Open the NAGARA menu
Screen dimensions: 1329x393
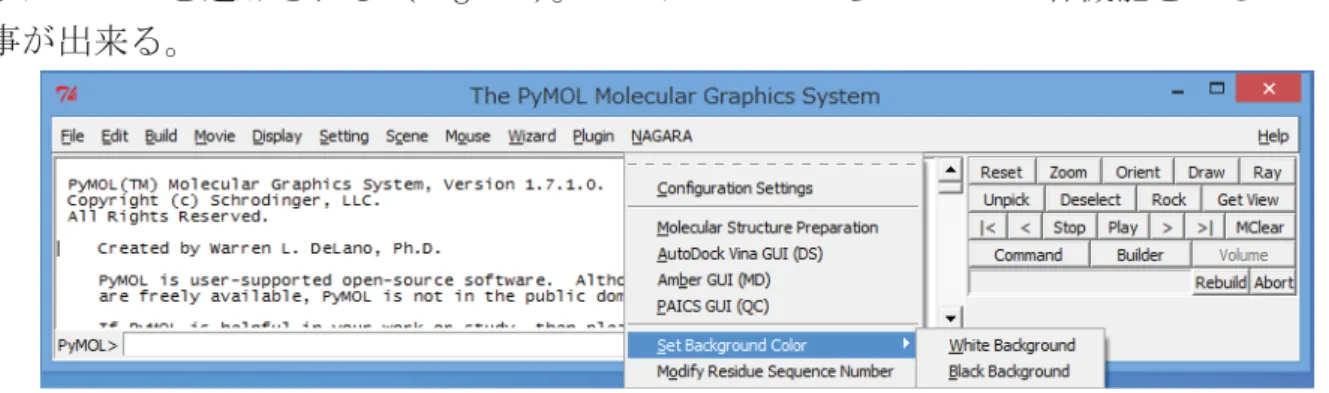[661, 136]
